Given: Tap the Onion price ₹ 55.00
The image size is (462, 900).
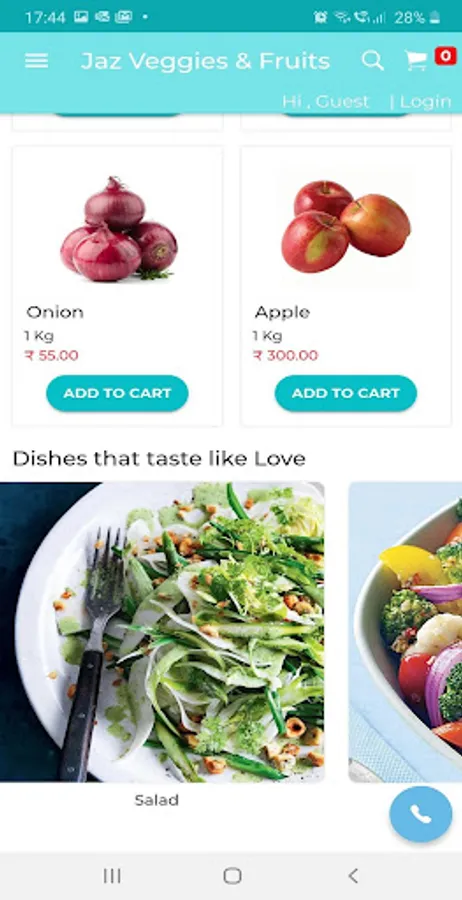Looking at the screenshot, I should pos(52,355).
